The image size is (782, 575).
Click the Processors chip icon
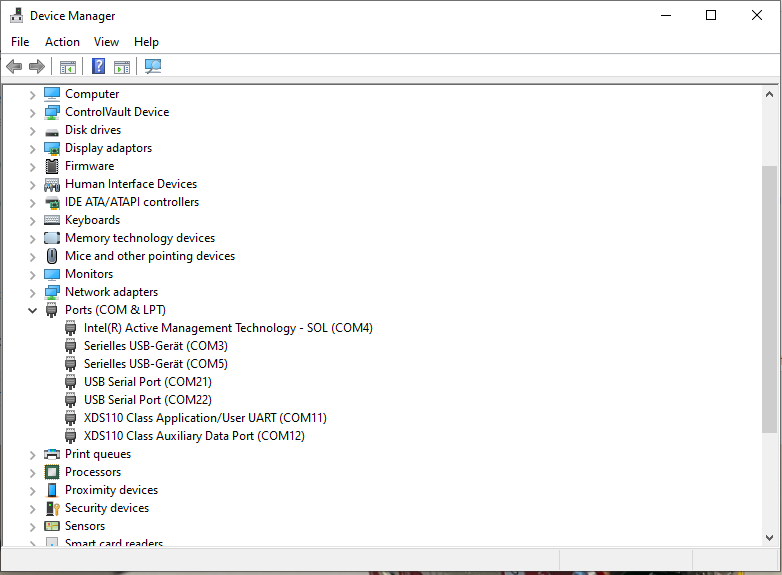52,472
